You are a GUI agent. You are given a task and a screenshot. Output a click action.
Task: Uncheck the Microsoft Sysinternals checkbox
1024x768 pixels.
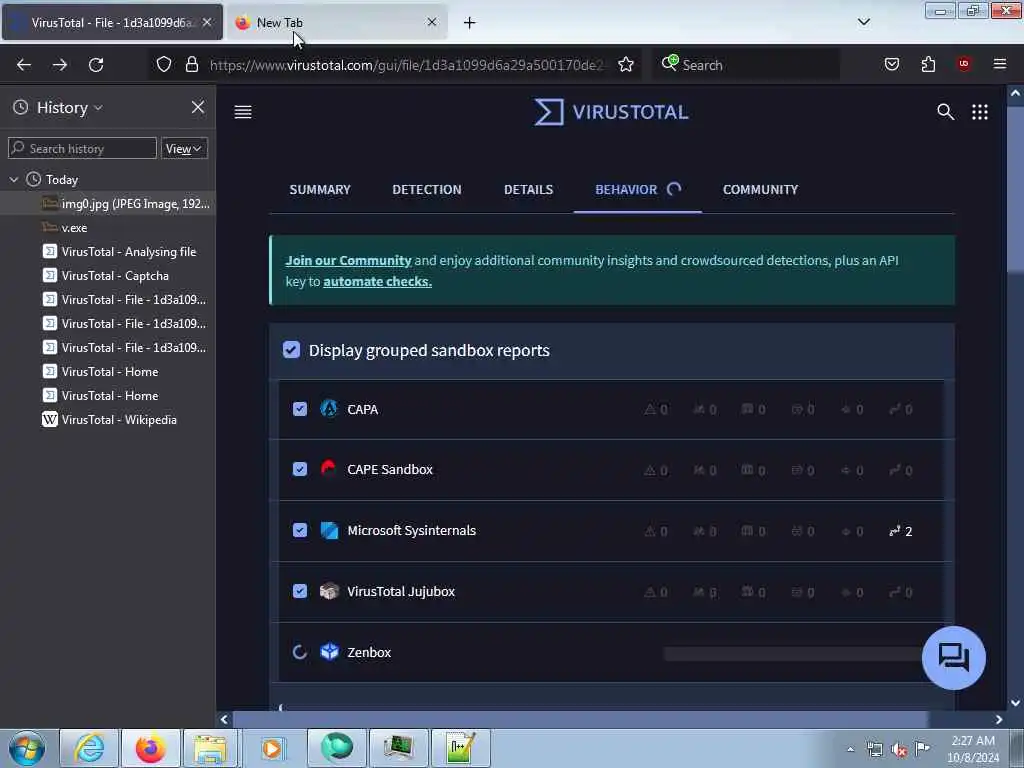coord(300,530)
